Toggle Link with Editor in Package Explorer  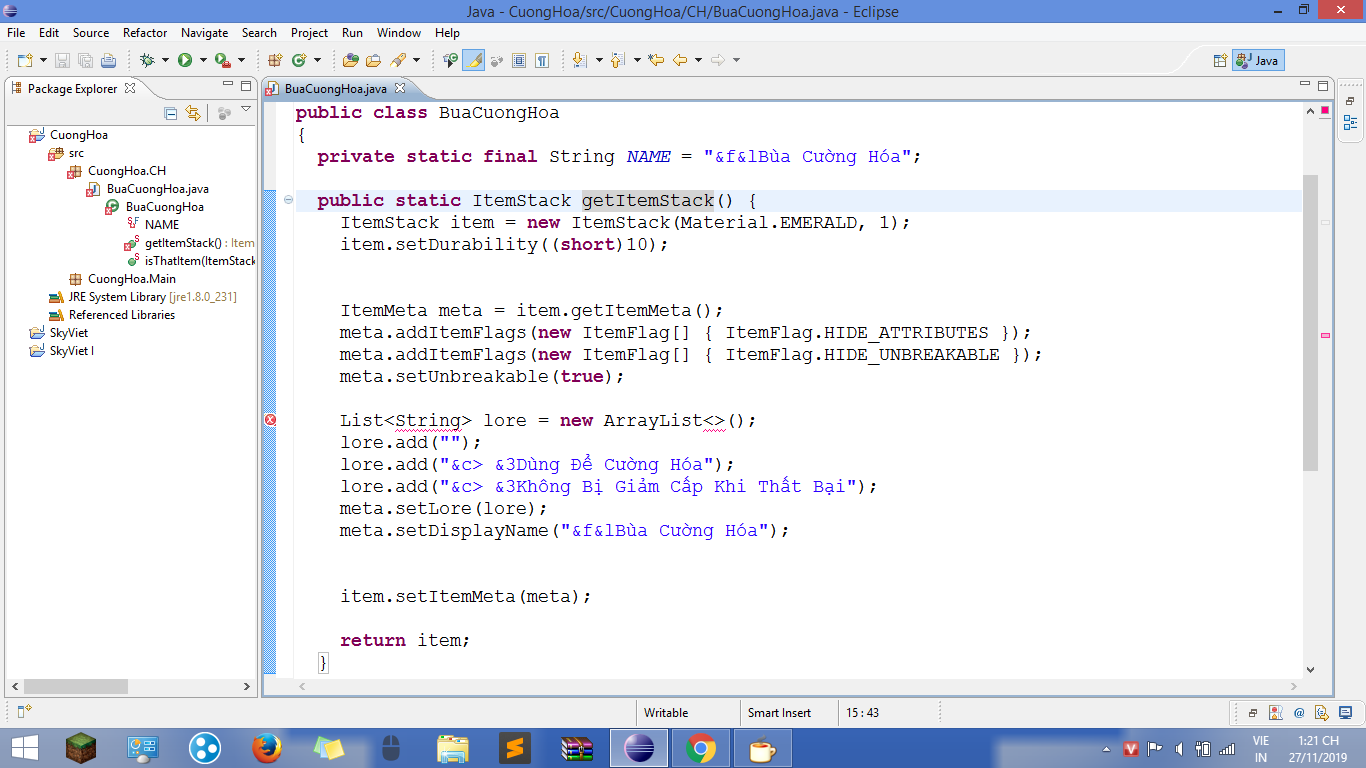click(x=193, y=113)
